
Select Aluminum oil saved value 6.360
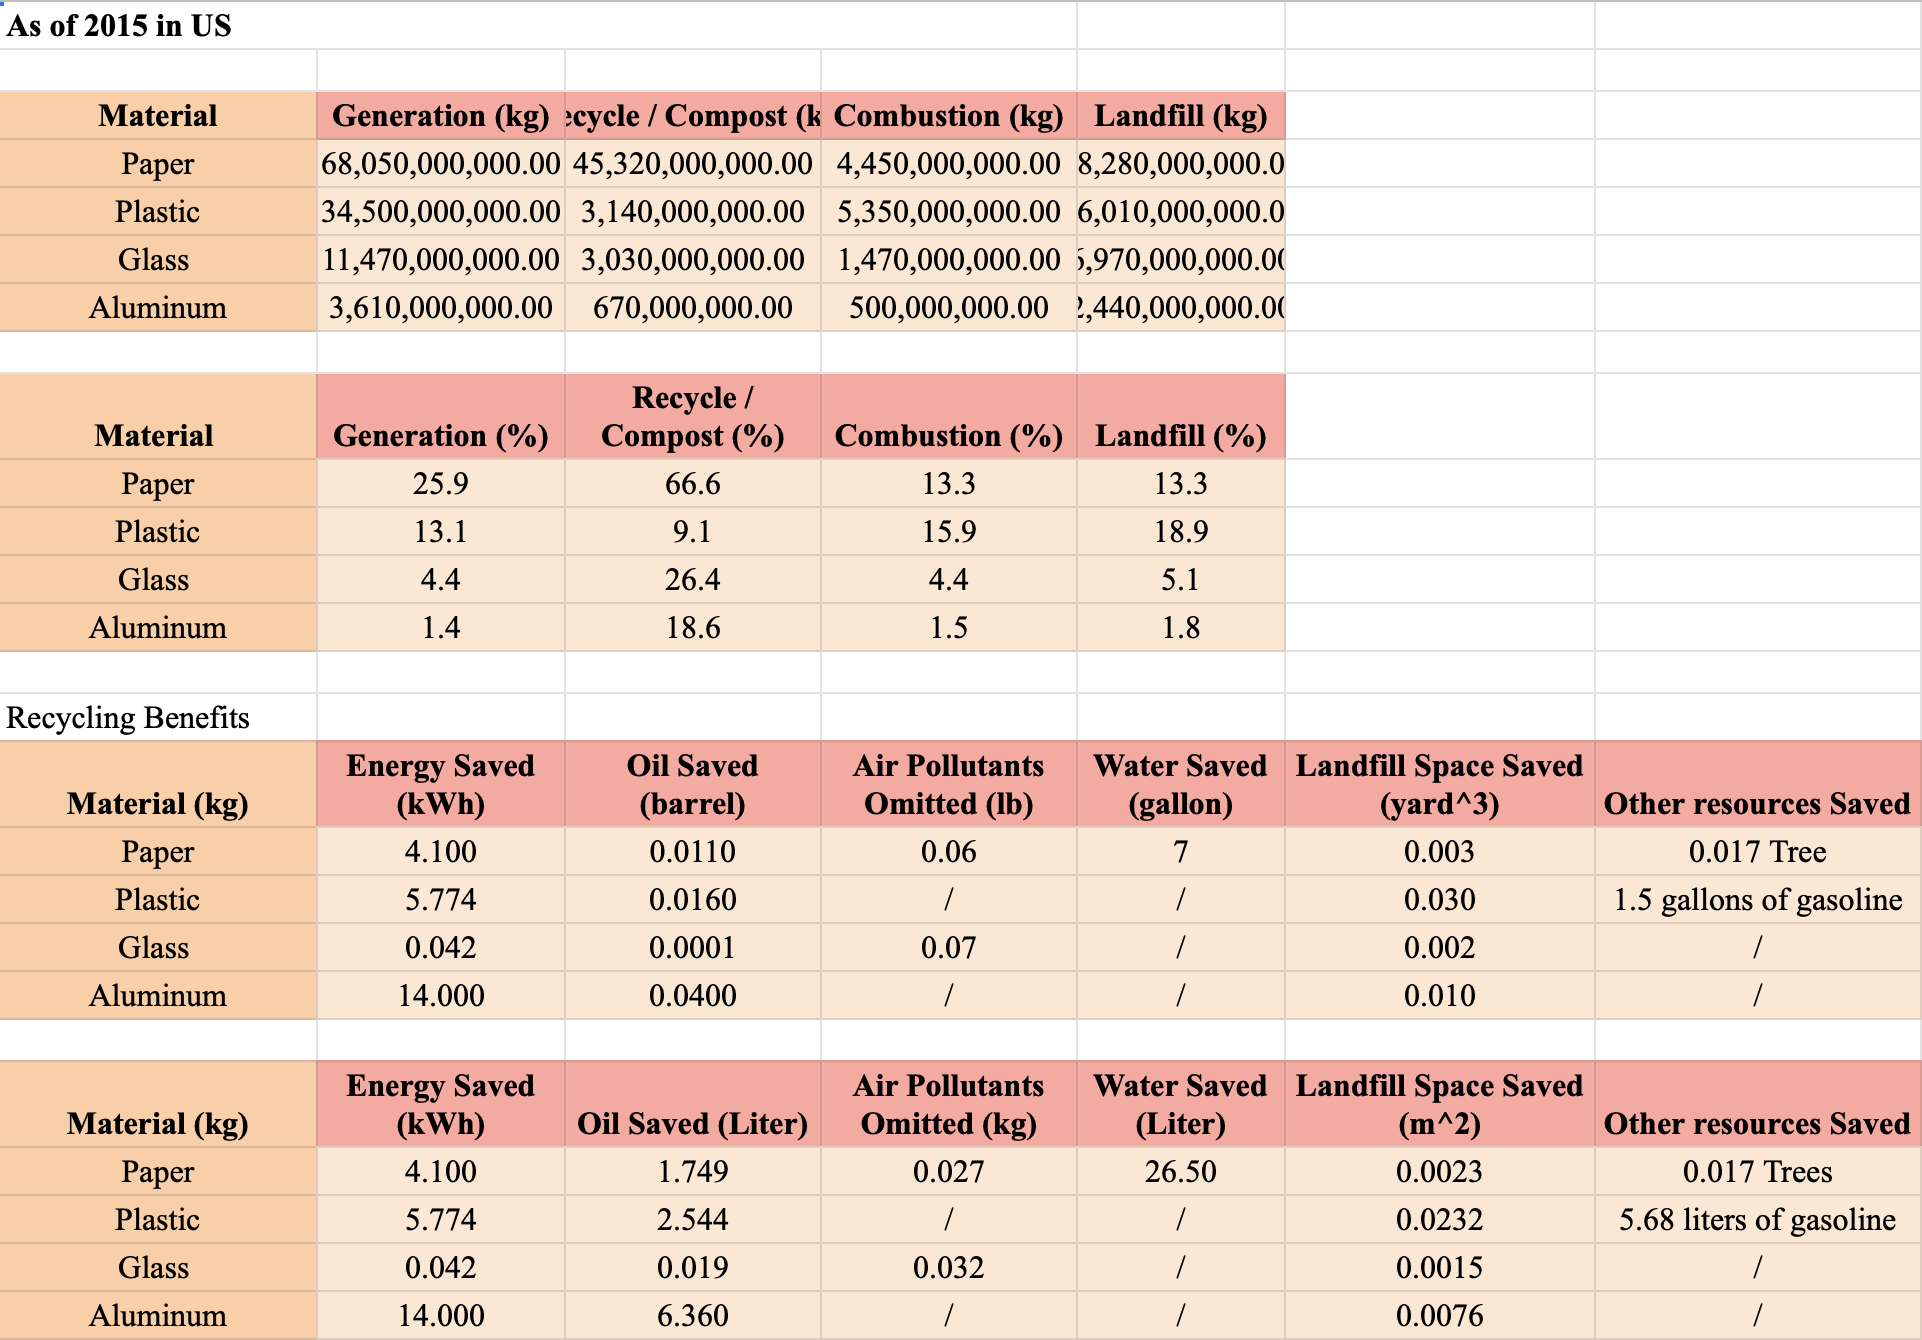(692, 1316)
